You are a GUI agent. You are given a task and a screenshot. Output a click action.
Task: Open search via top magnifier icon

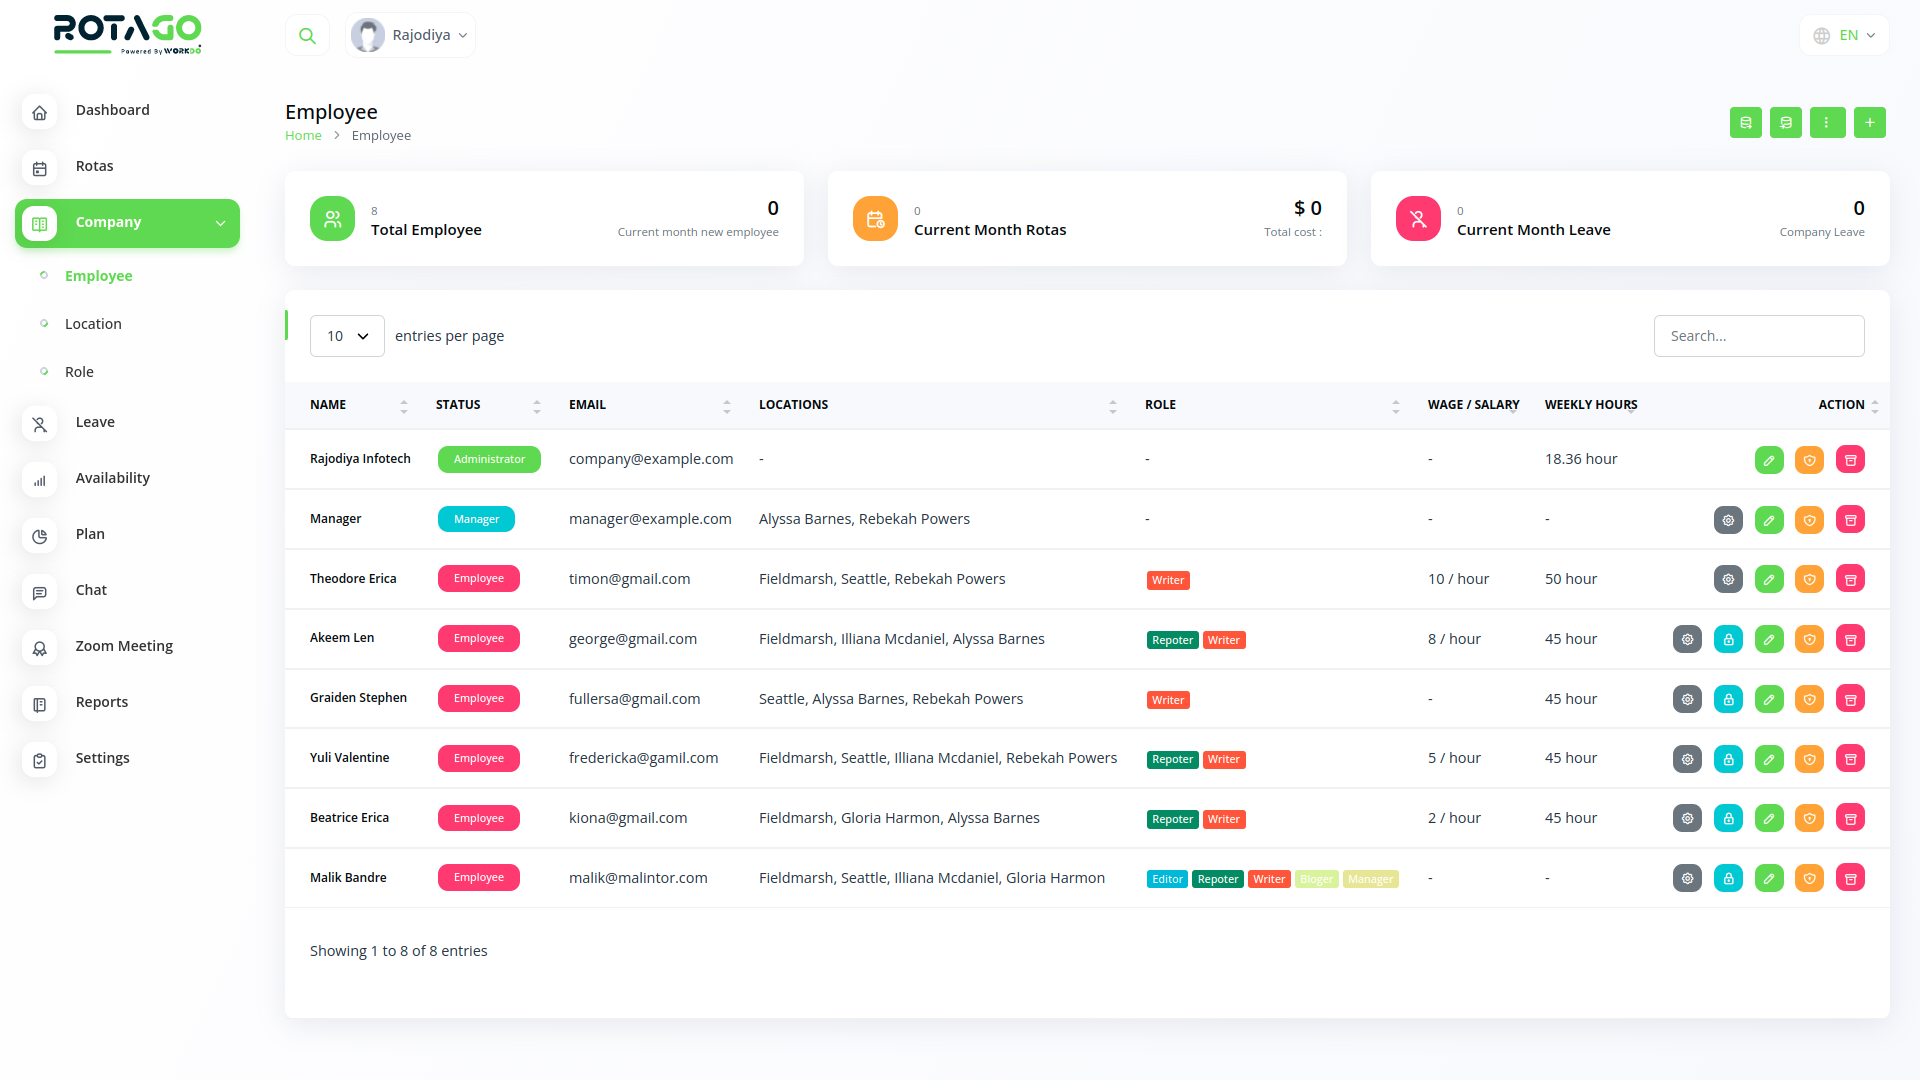pos(307,36)
